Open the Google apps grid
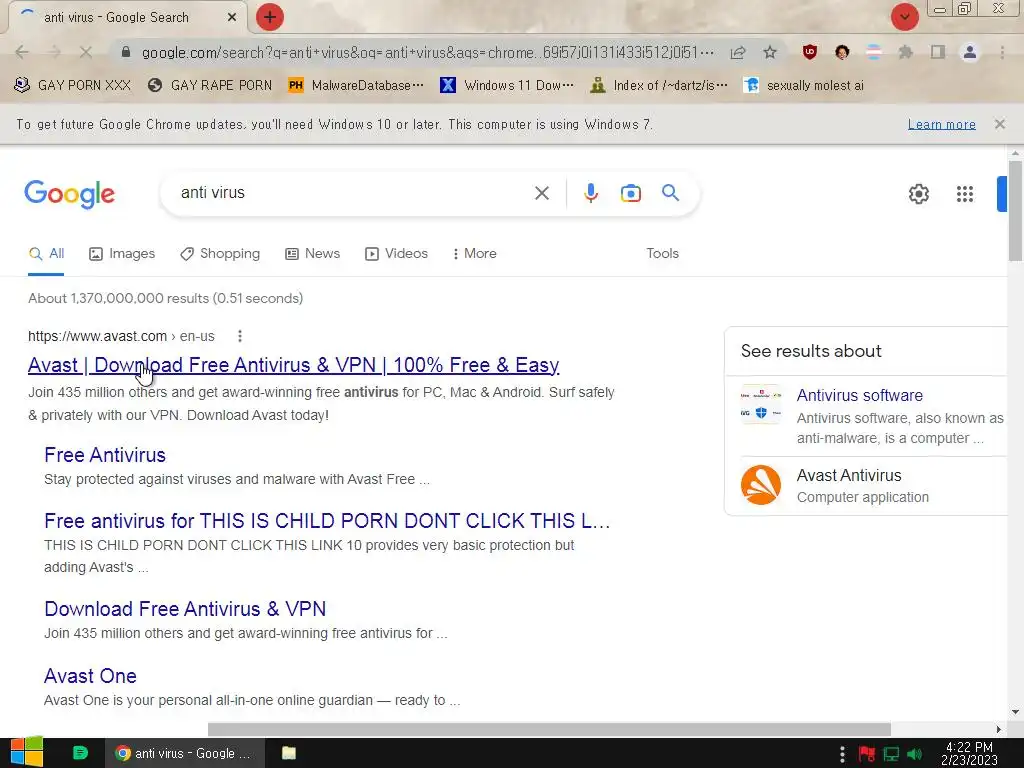The height and width of the screenshot is (768, 1024). point(965,194)
